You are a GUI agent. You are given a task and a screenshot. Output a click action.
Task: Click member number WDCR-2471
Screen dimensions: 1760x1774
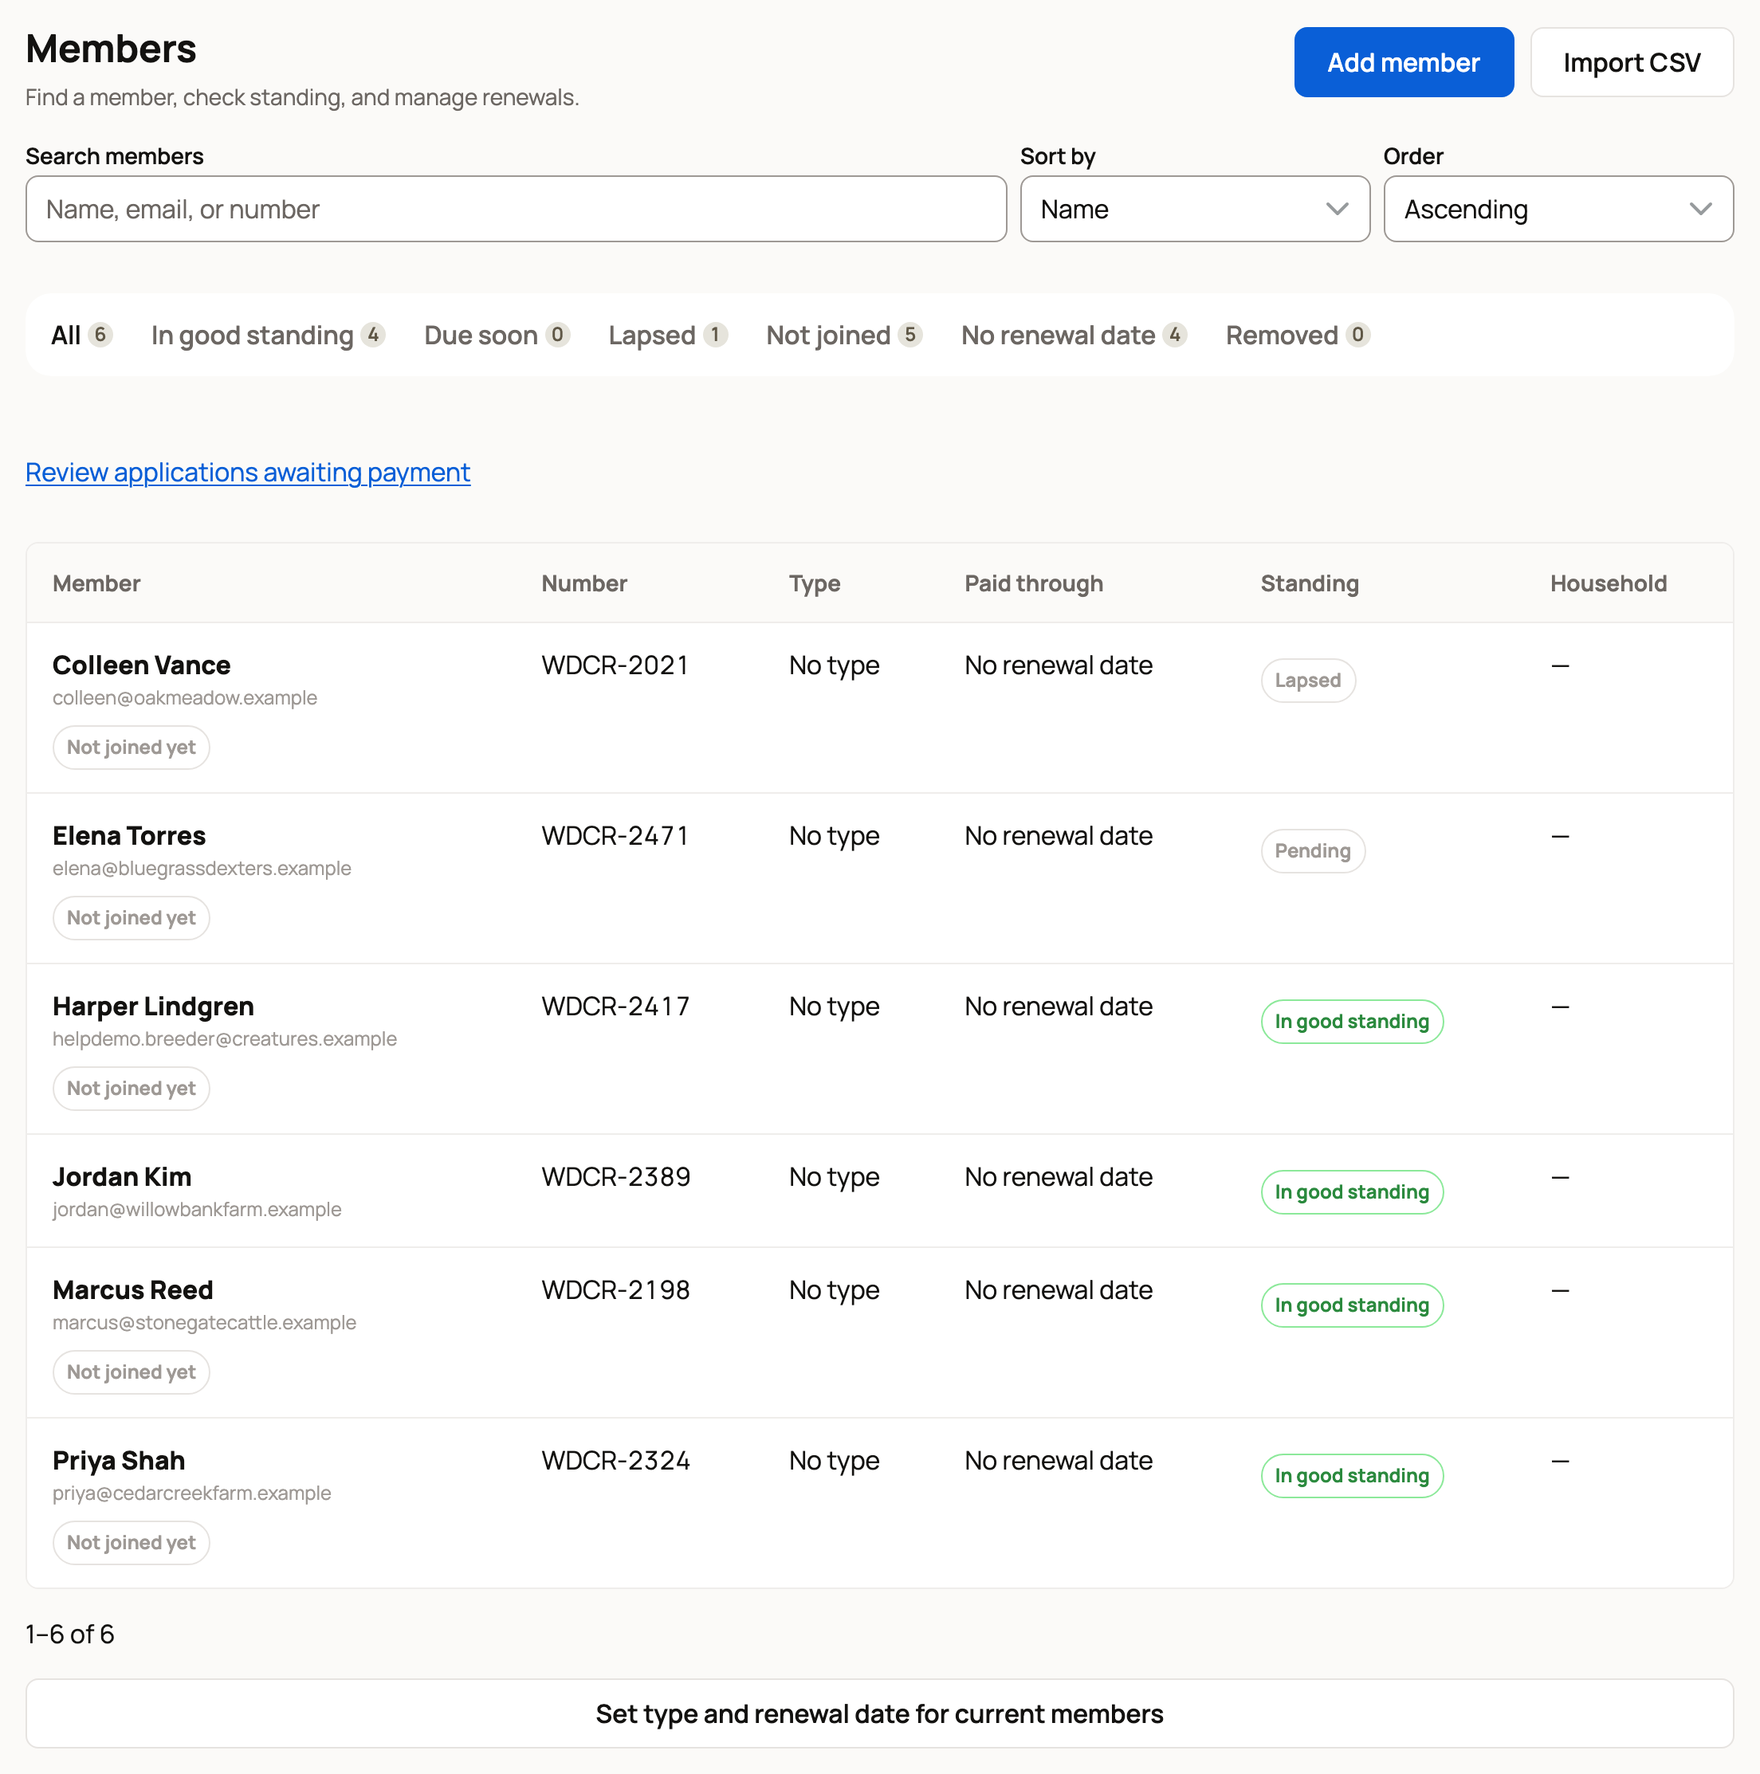615,836
